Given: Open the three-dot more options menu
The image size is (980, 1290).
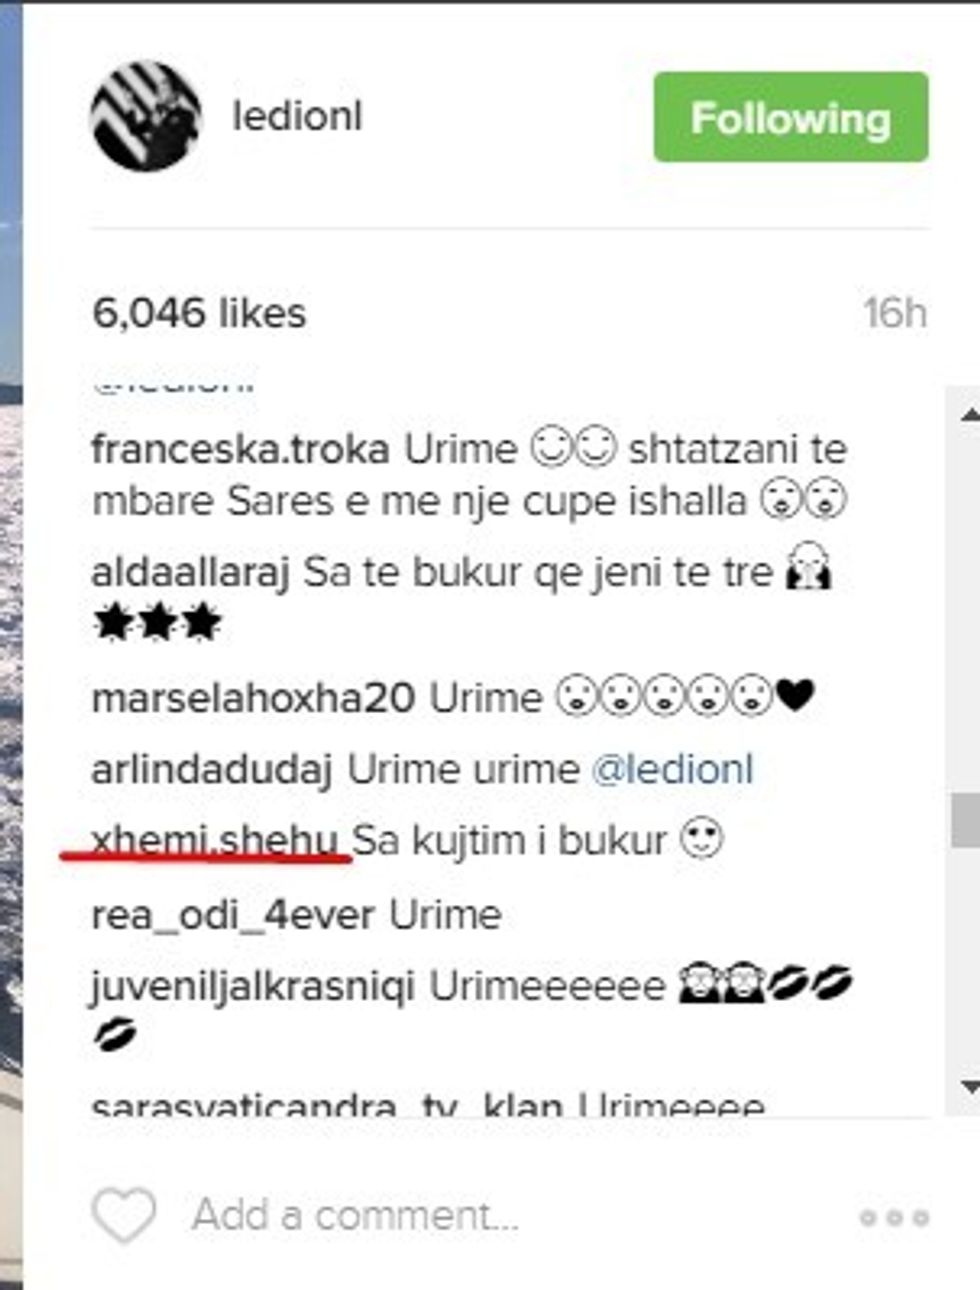Looking at the screenshot, I should [894, 1218].
